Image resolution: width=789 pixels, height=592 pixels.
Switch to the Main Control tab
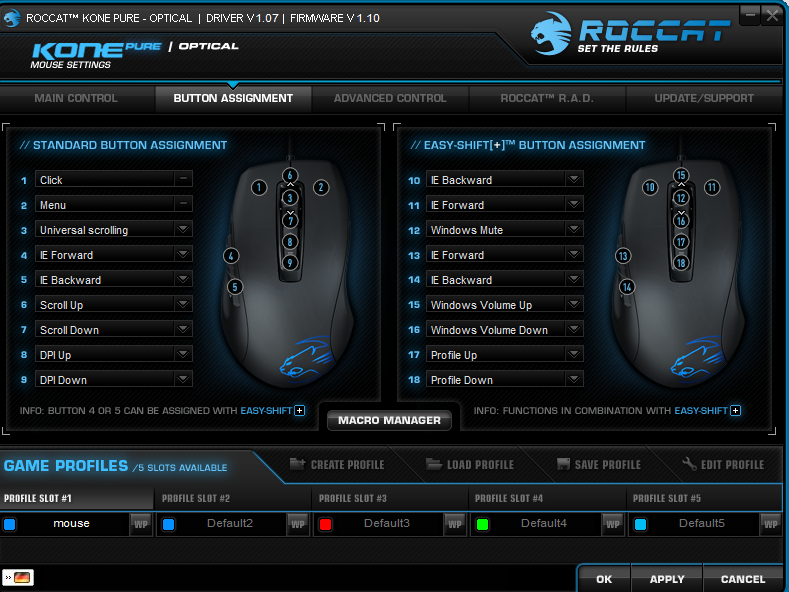[76, 99]
